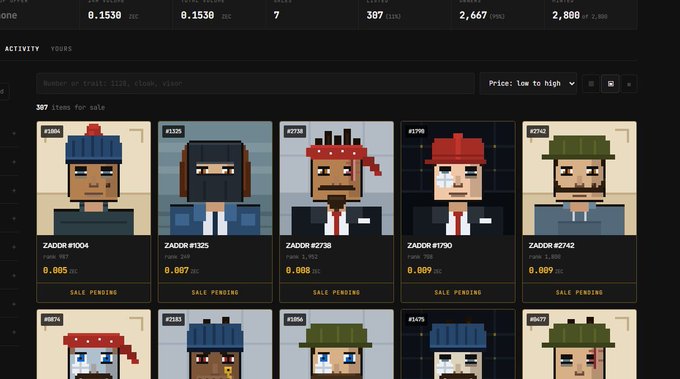680x379 pixels.
Task: Open the #0874 red bandana card in the second row
Action: 94,344
